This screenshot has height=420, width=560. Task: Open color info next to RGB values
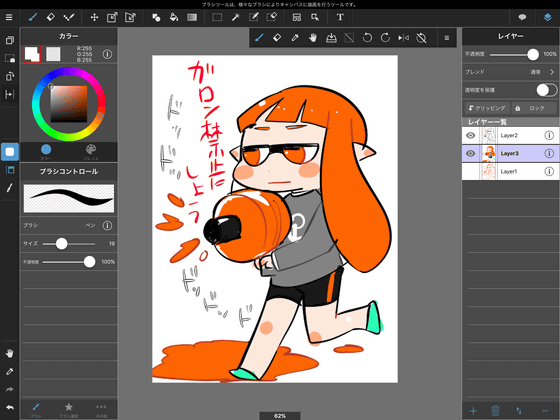click(x=107, y=54)
